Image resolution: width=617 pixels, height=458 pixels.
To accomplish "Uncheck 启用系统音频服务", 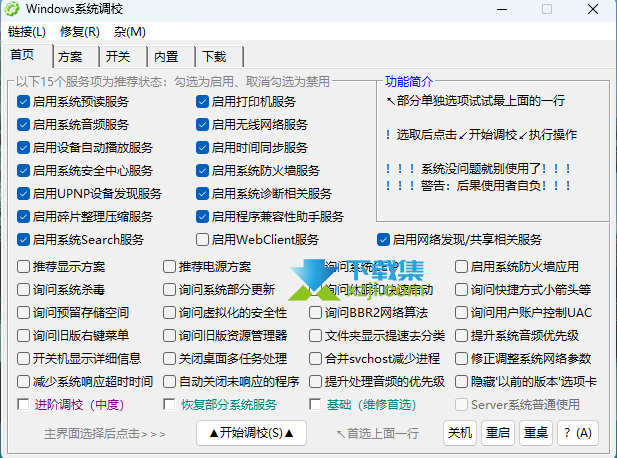I will click(23, 125).
